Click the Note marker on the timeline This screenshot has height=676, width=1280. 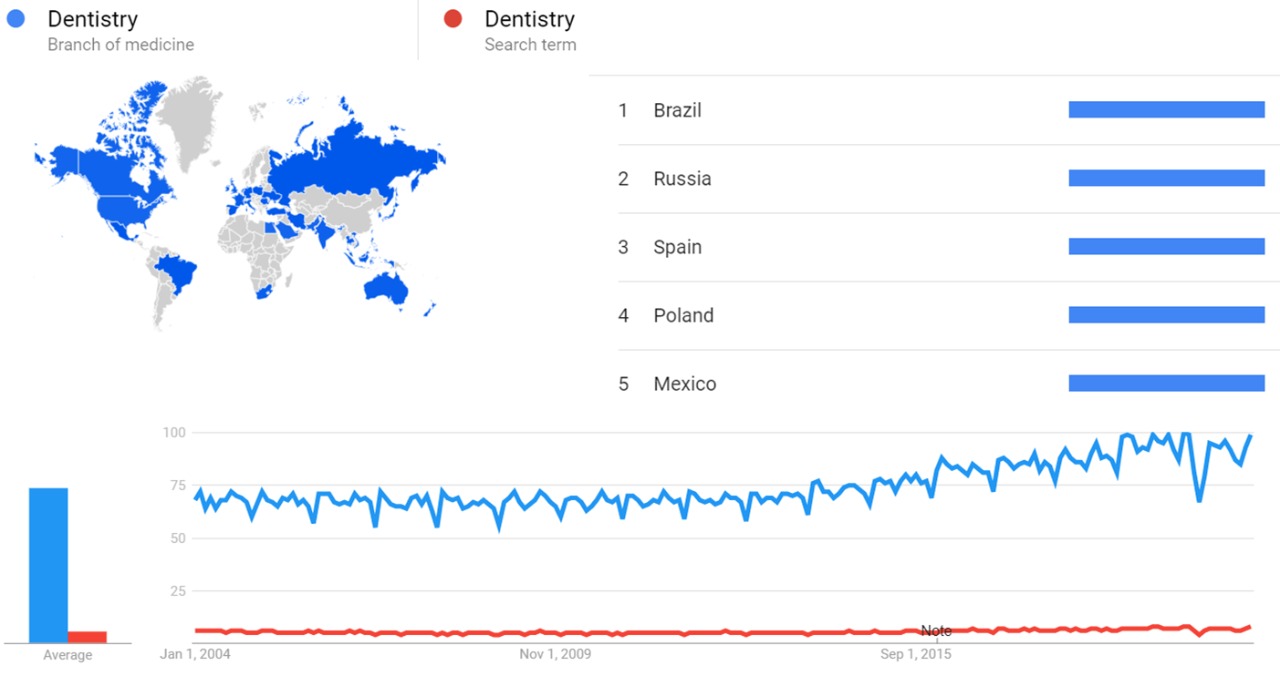click(x=936, y=631)
